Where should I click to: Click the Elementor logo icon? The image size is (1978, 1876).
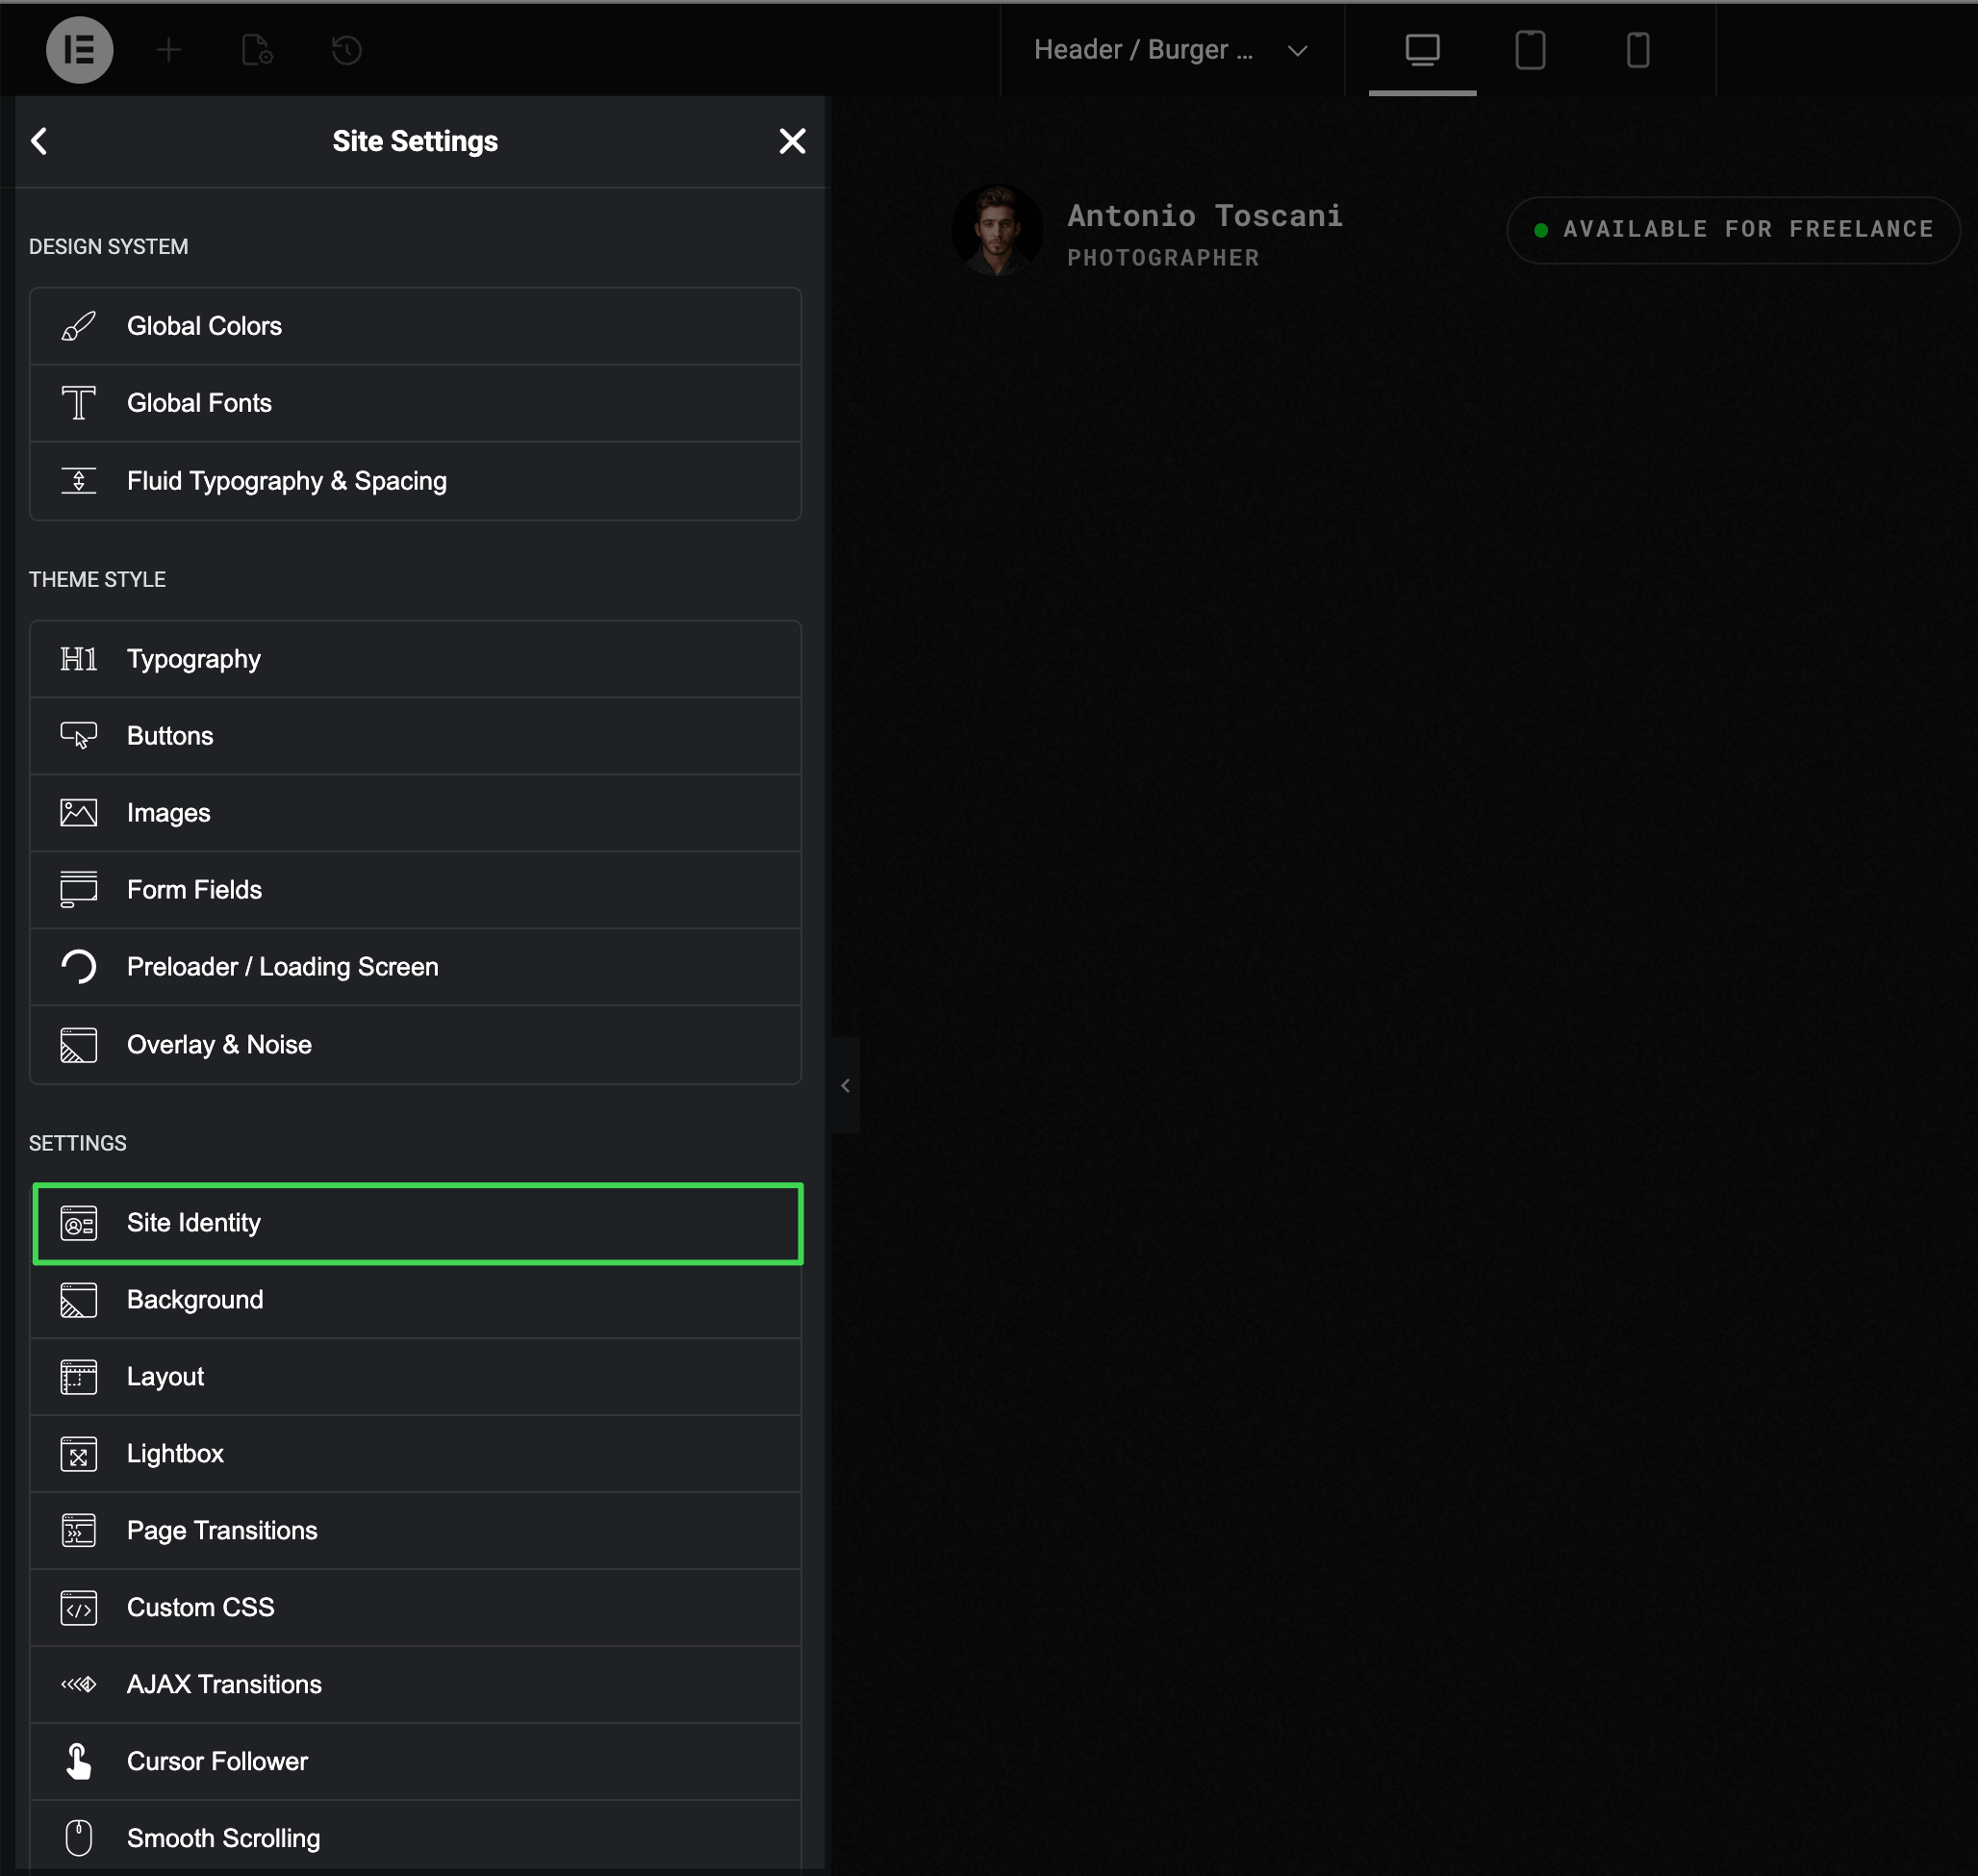point(79,50)
